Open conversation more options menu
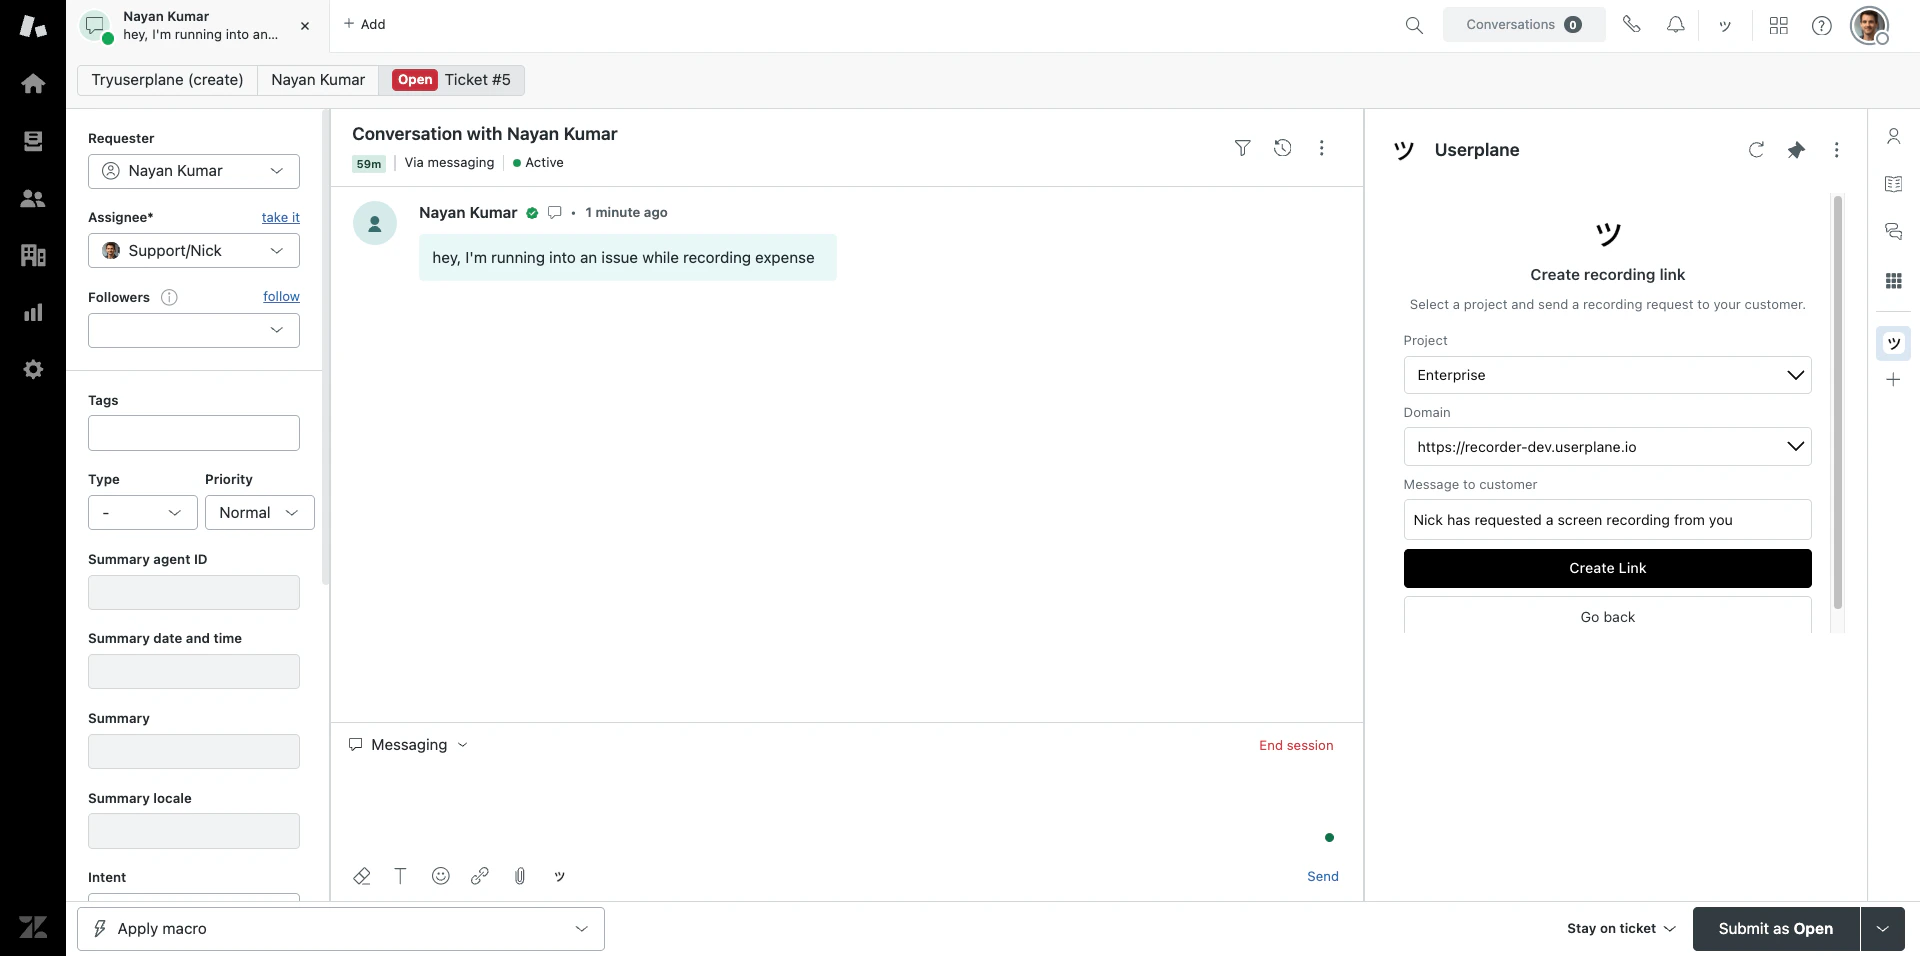 (1322, 148)
